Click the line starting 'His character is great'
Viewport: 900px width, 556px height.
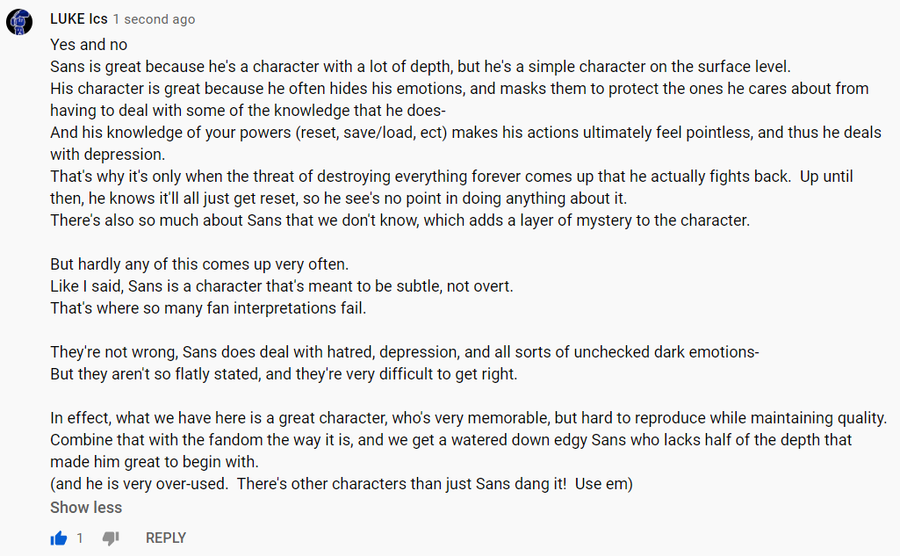(x=459, y=99)
